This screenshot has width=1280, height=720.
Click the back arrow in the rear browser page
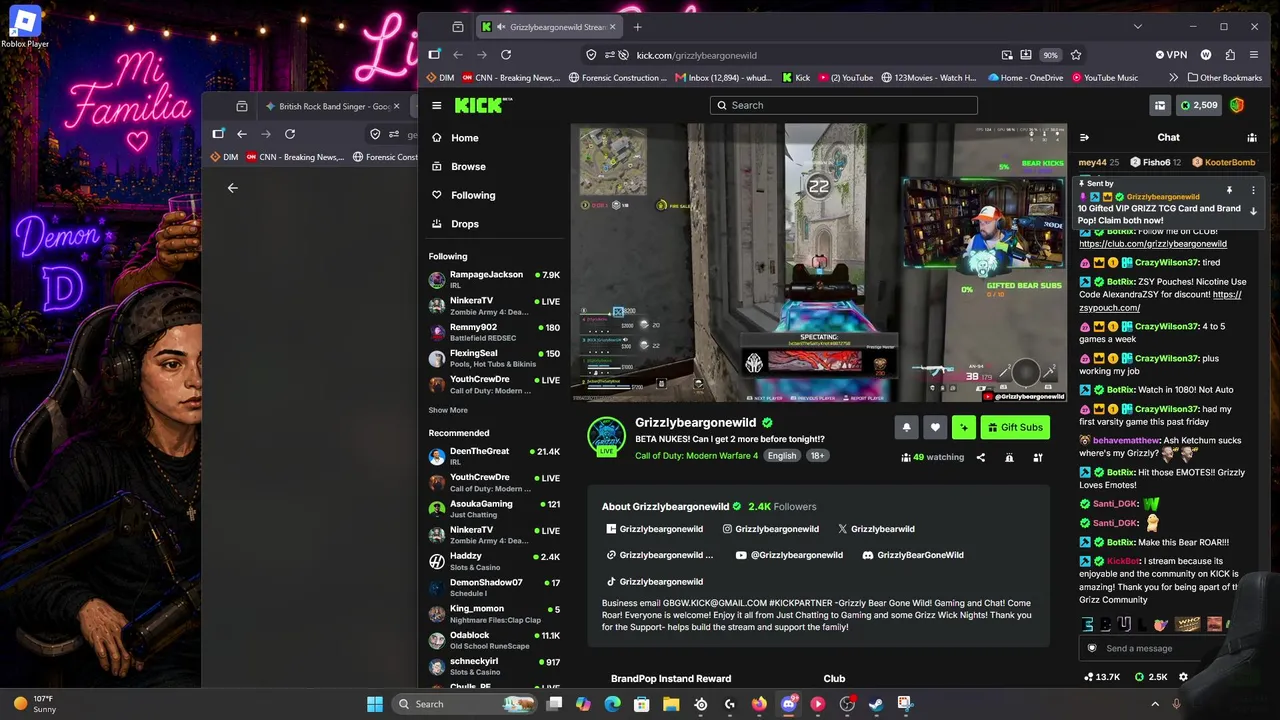click(232, 188)
